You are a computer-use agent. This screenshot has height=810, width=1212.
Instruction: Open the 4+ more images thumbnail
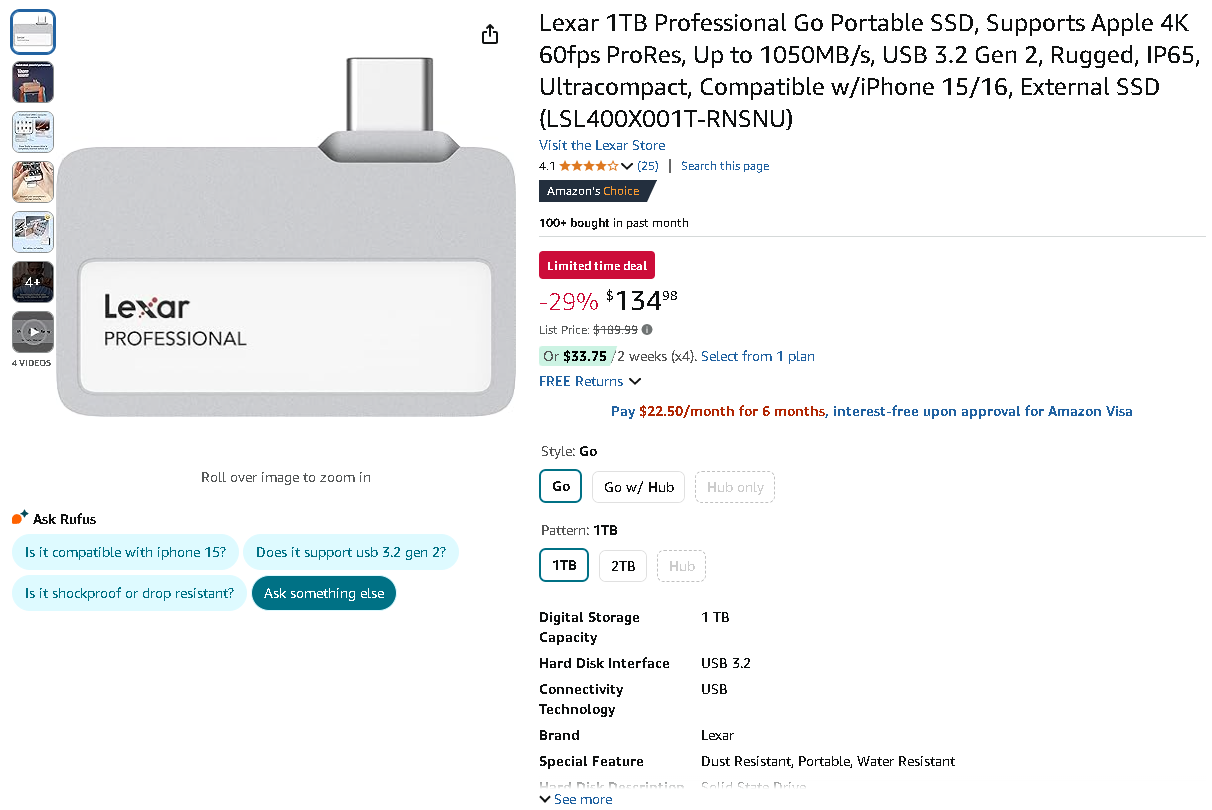point(33,282)
